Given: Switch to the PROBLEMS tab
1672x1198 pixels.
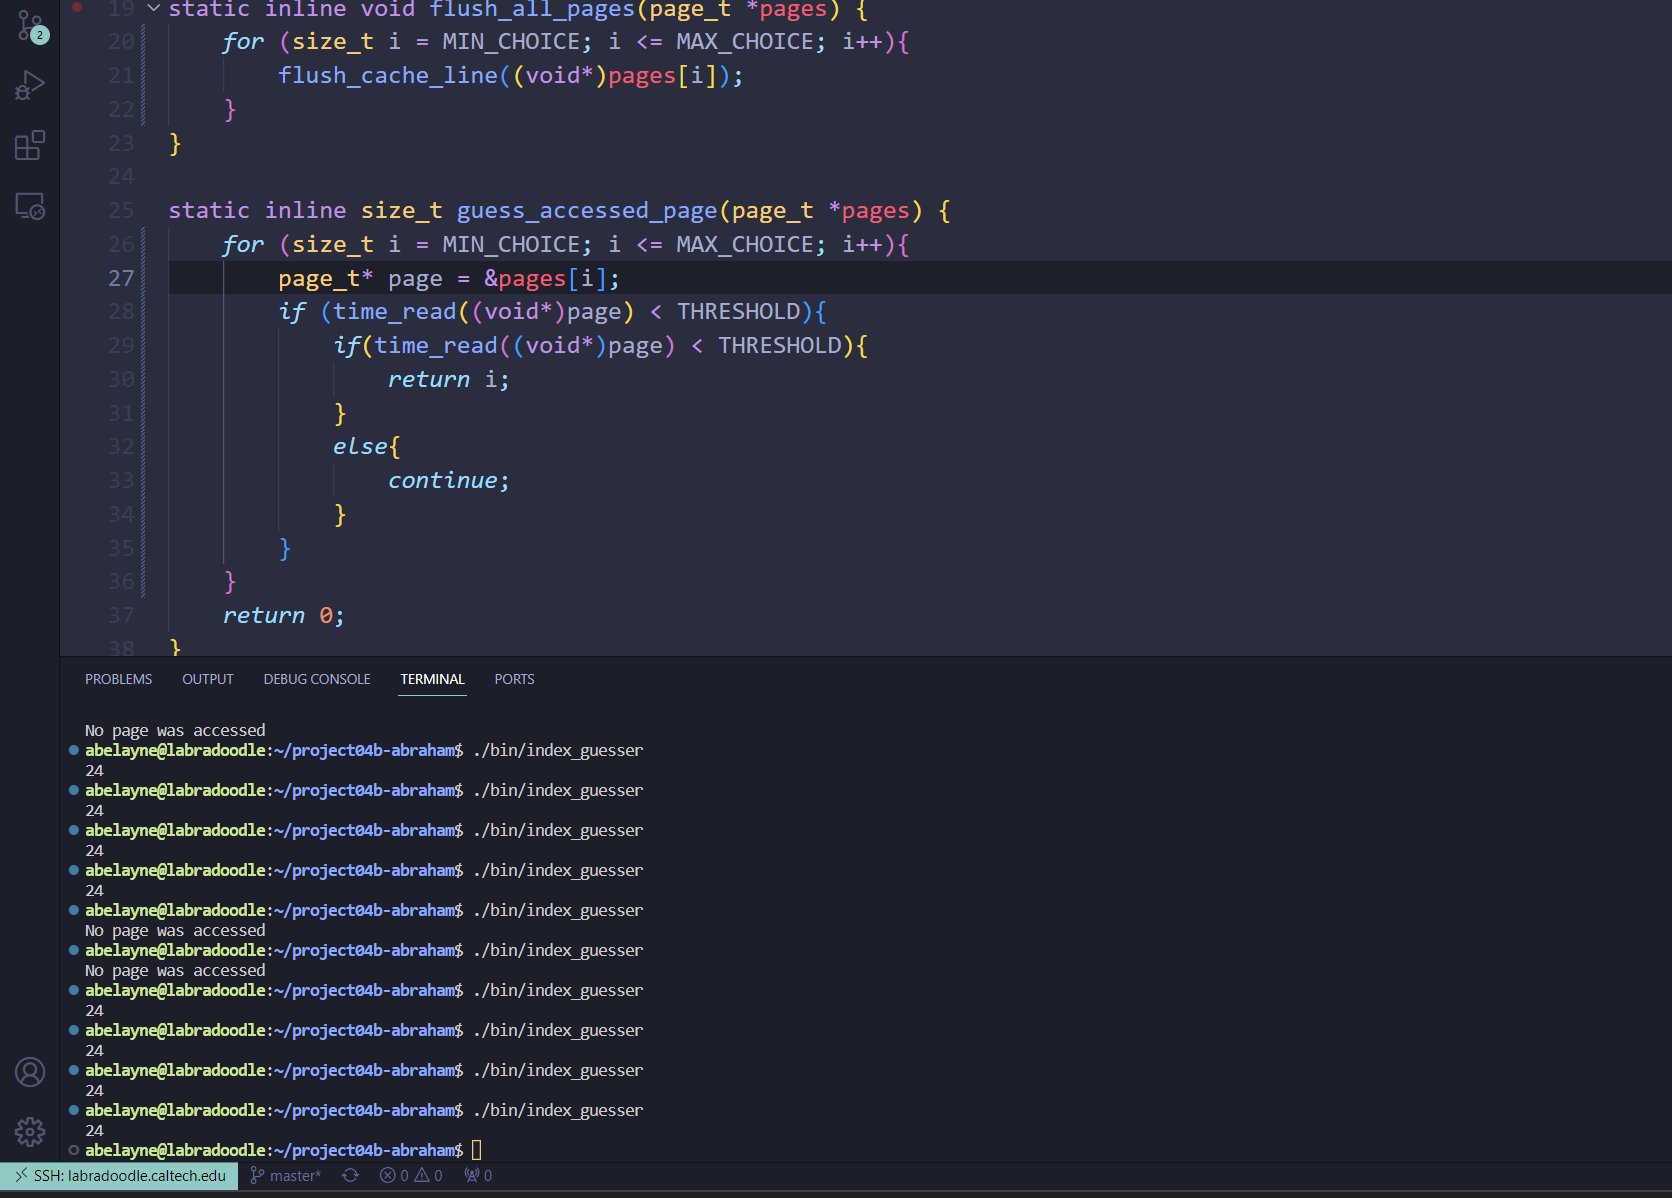Looking at the screenshot, I should click(x=118, y=679).
